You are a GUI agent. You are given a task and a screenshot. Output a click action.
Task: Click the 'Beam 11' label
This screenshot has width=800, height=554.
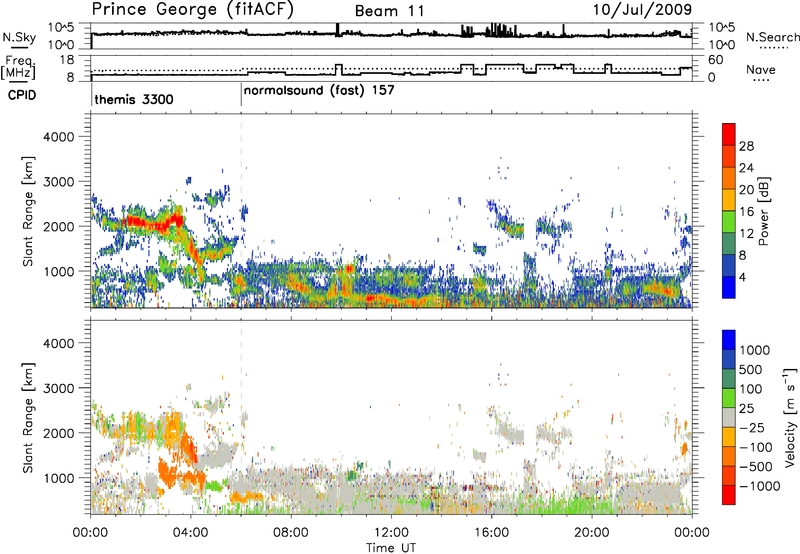(x=390, y=11)
